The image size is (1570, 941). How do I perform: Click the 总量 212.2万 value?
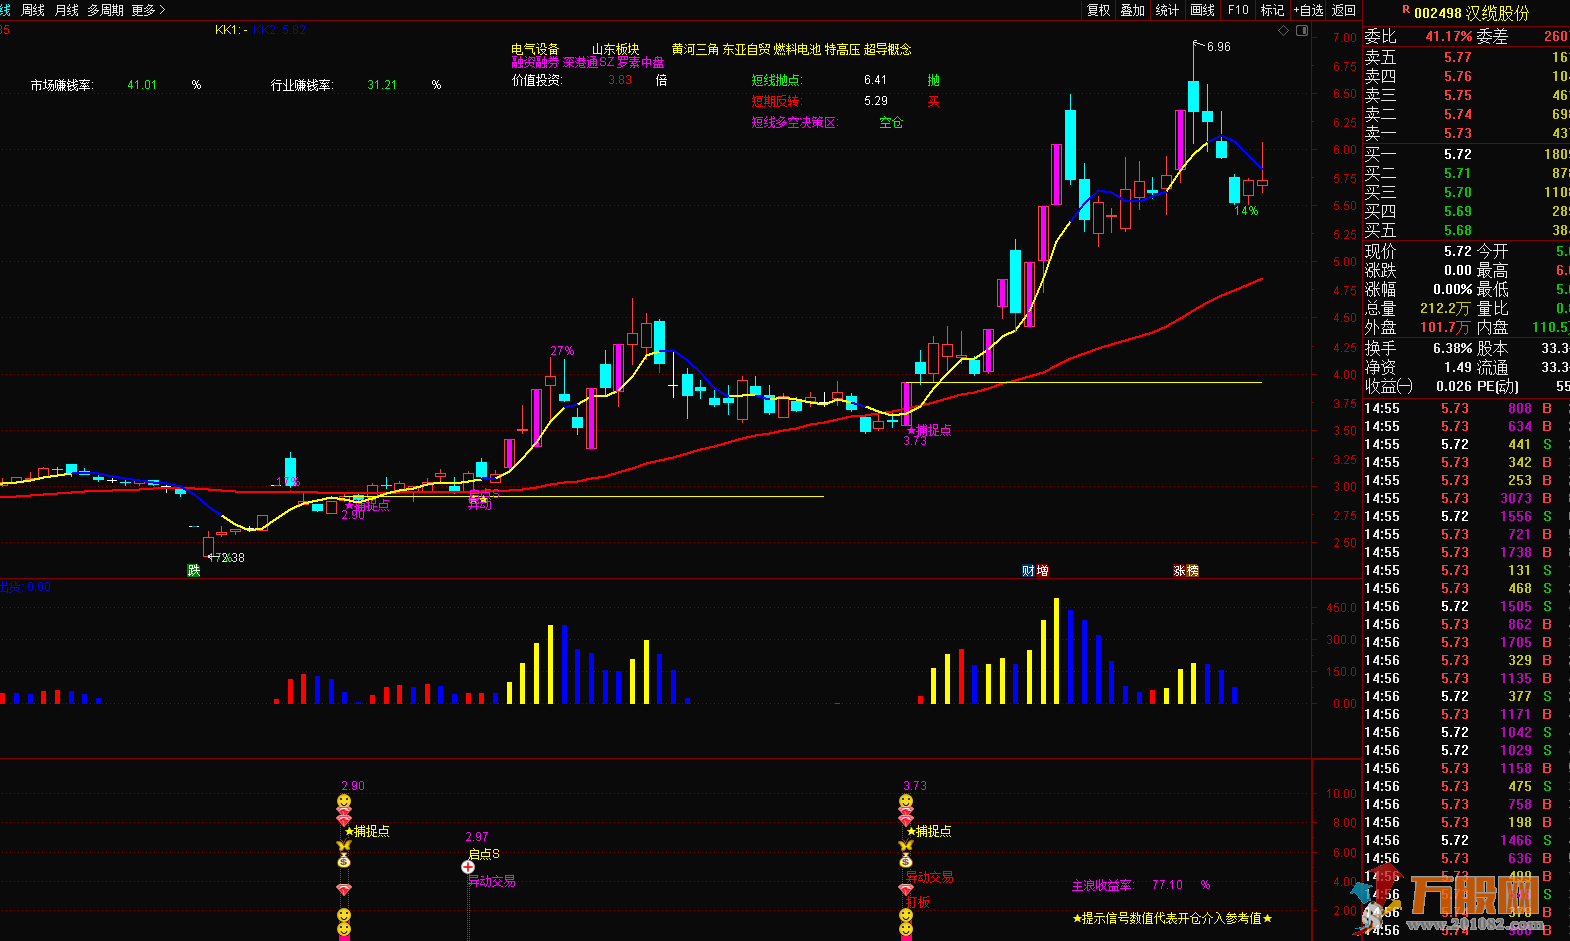[x=1445, y=308]
